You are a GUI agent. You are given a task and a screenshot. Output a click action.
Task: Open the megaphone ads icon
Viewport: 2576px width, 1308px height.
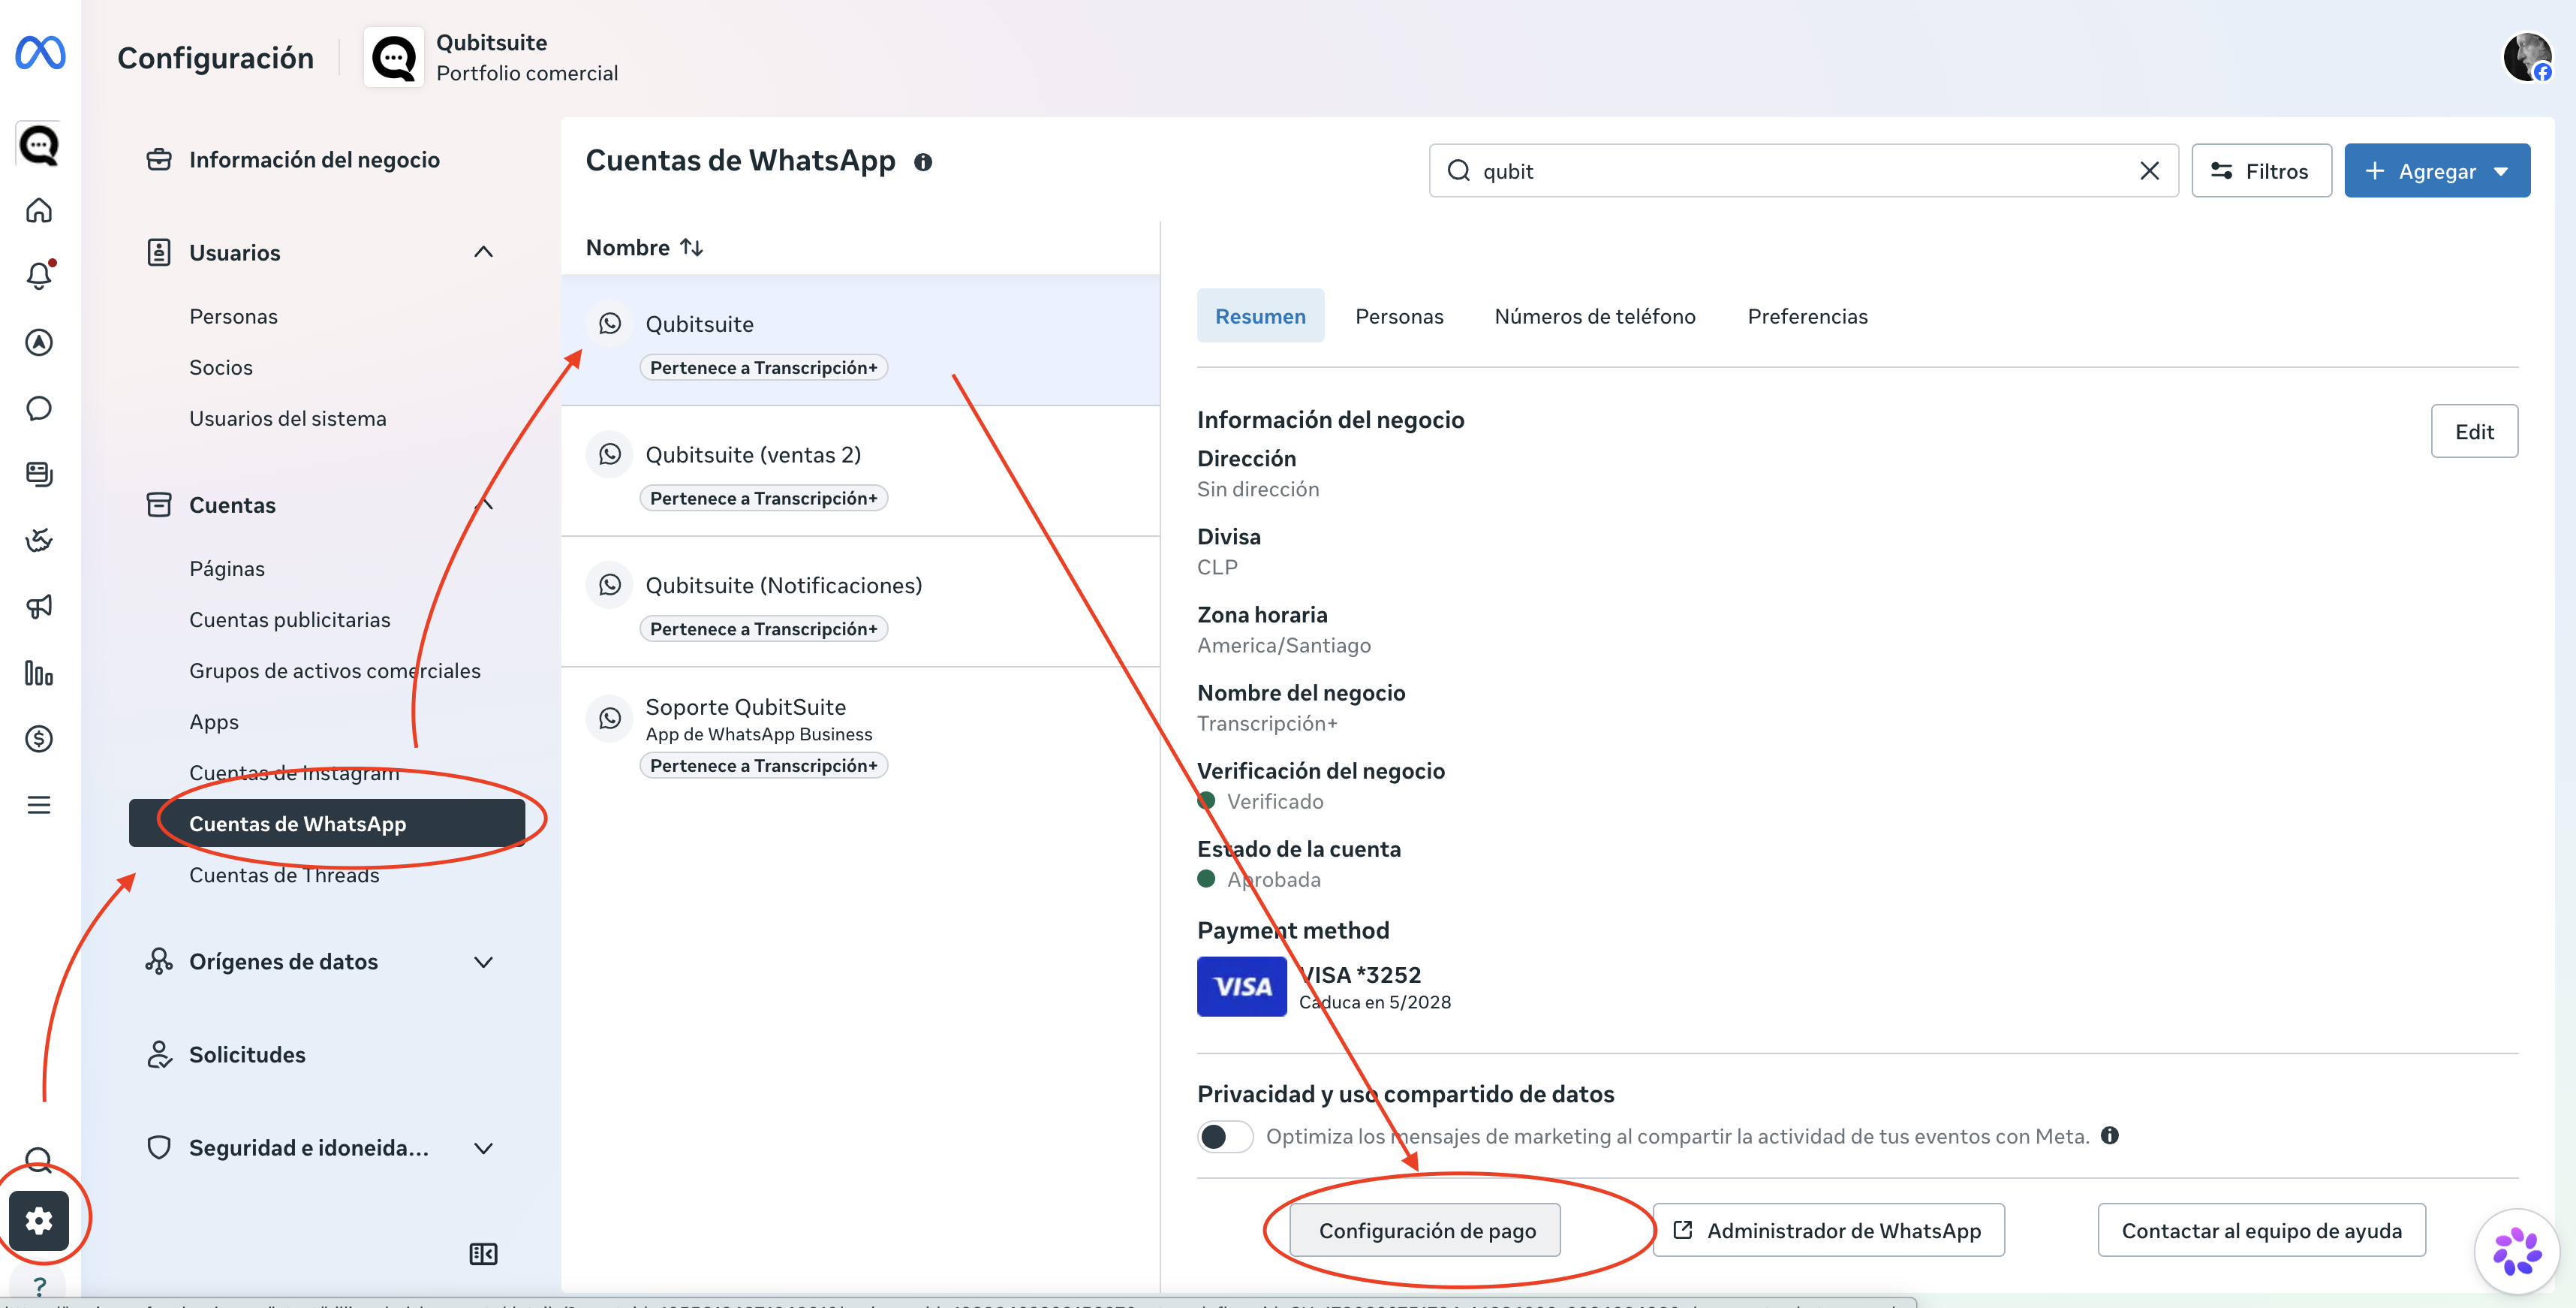39,606
